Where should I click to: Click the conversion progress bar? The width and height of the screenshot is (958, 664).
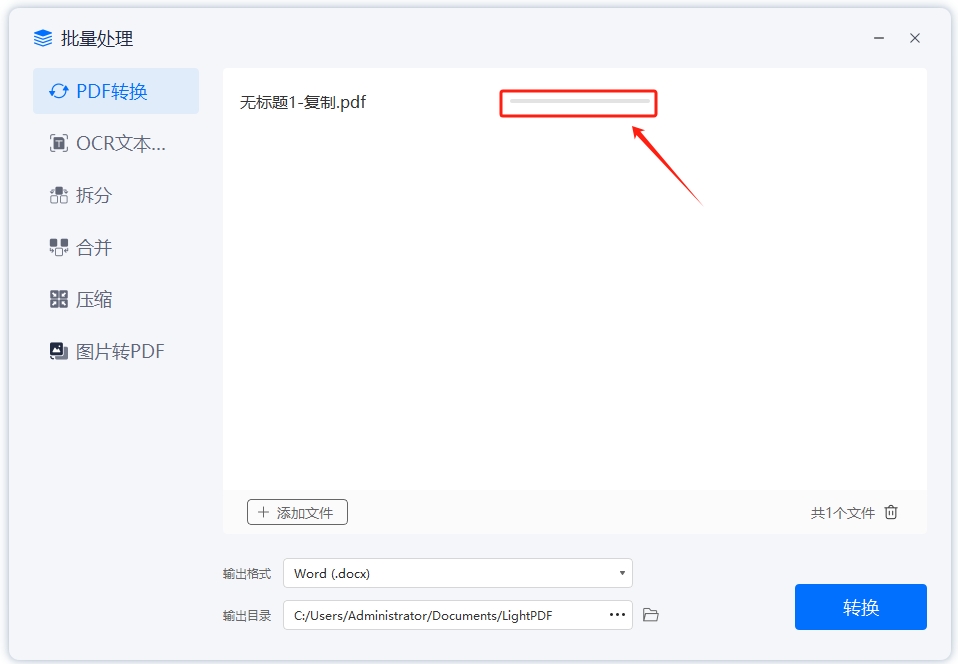[x=577, y=103]
